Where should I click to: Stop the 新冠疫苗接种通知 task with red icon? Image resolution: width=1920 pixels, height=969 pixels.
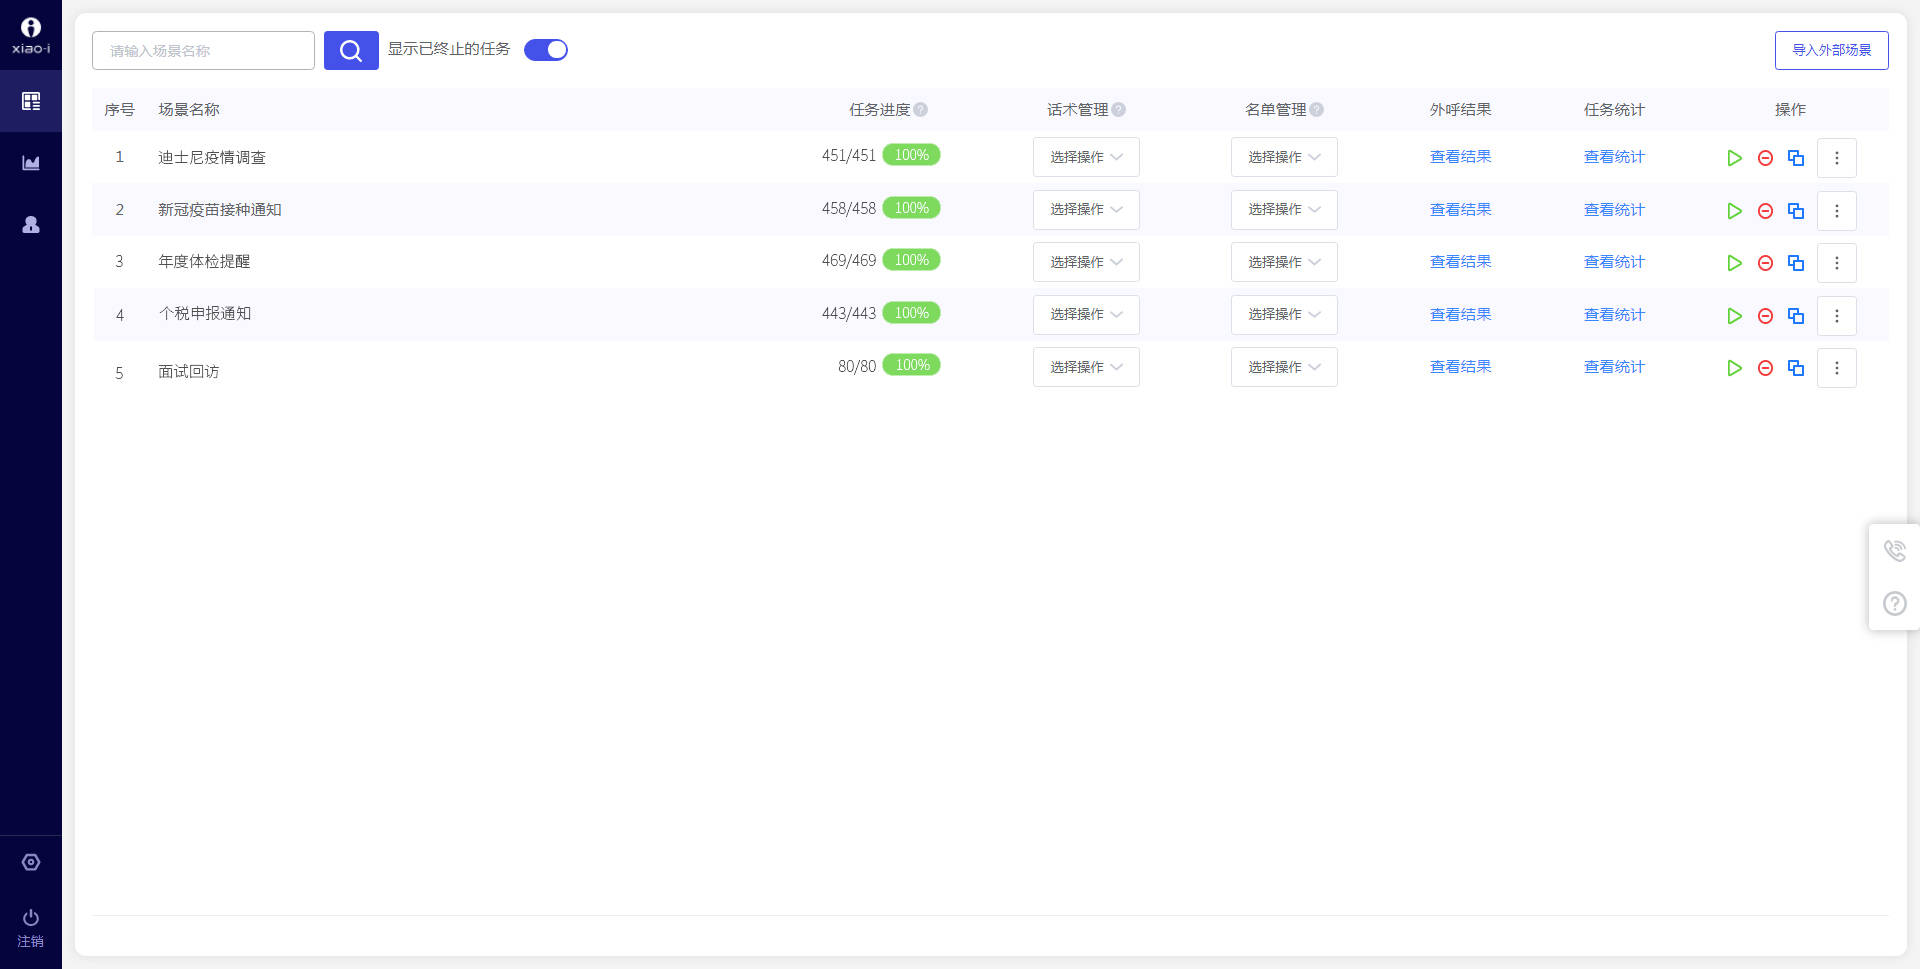point(1765,211)
